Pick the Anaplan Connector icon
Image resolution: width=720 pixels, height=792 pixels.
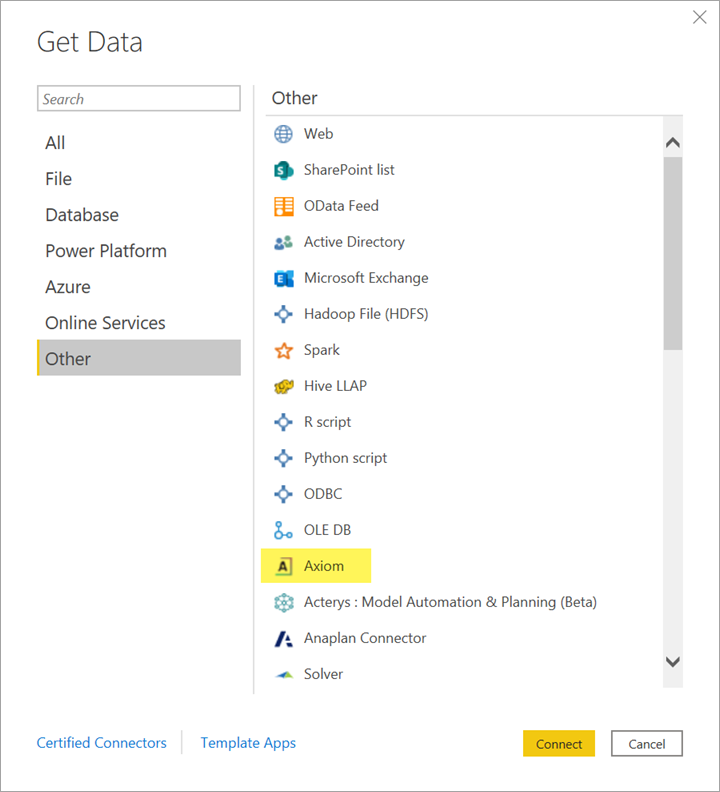284,638
